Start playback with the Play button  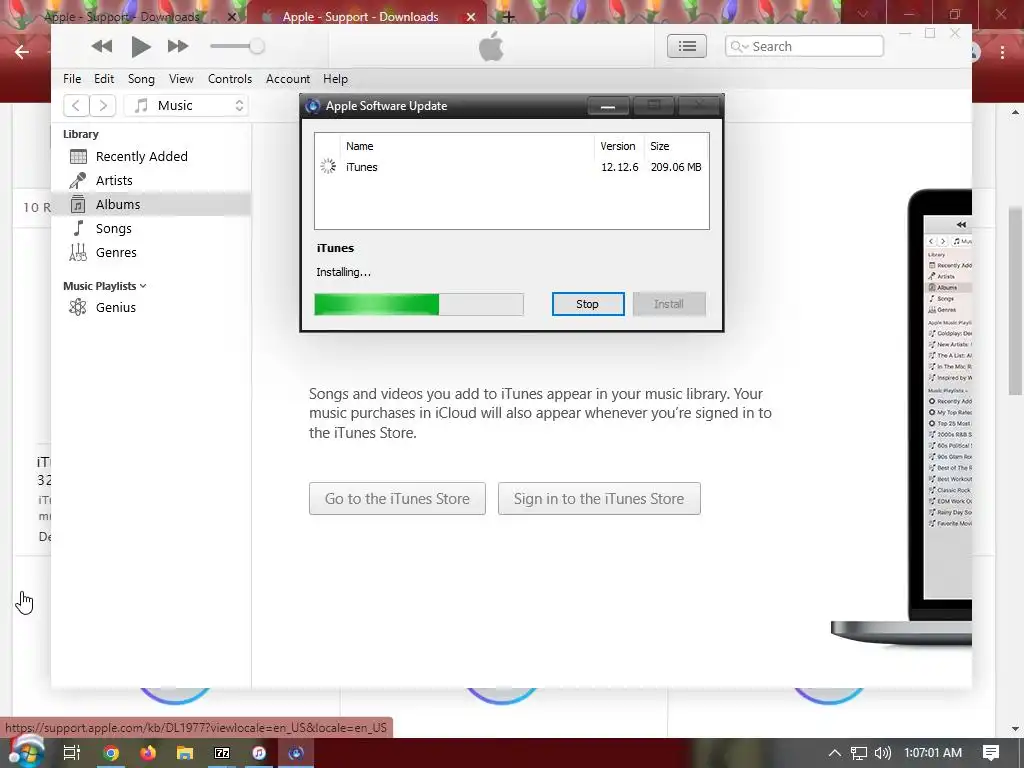[x=140, y=46]
